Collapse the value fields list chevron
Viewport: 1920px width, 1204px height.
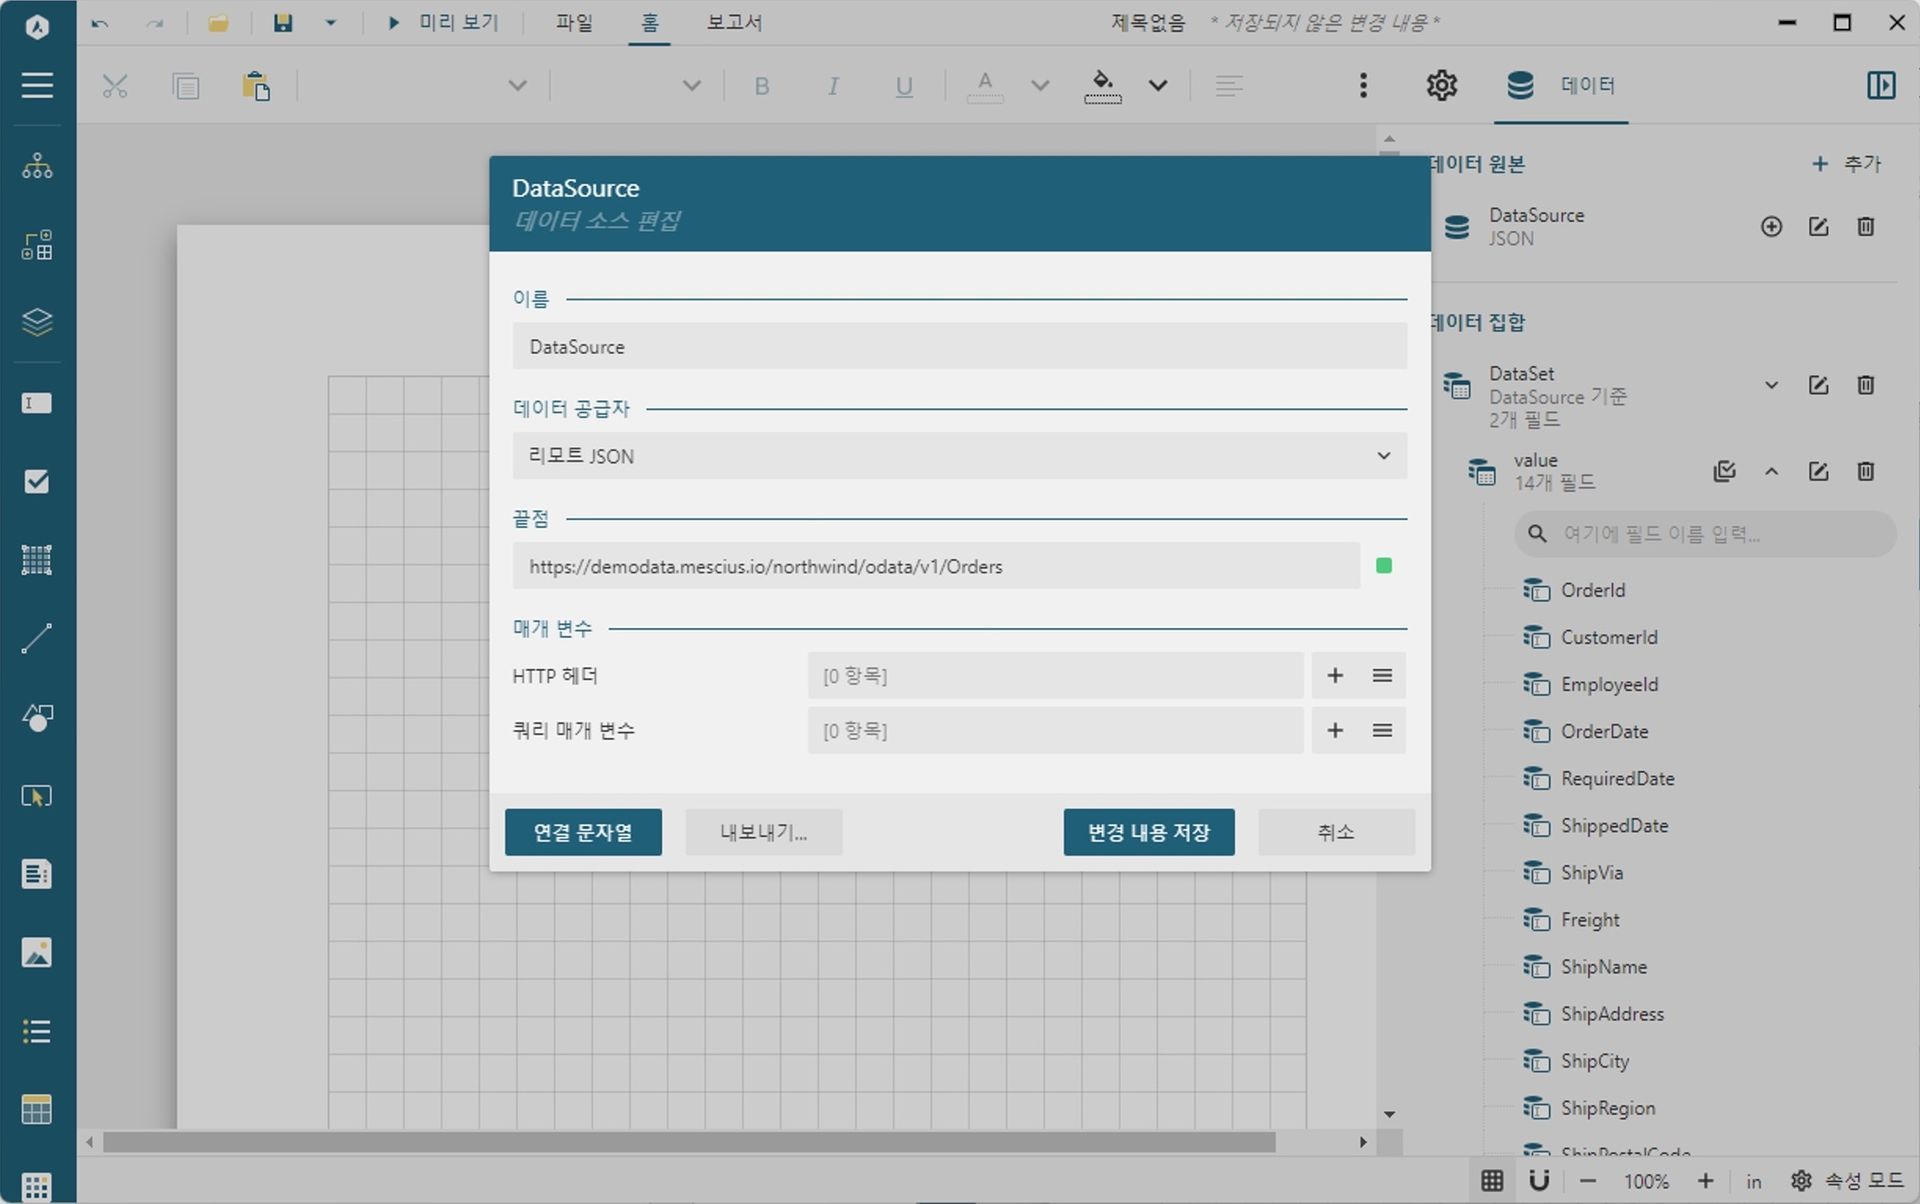[x=1771, y=472]
